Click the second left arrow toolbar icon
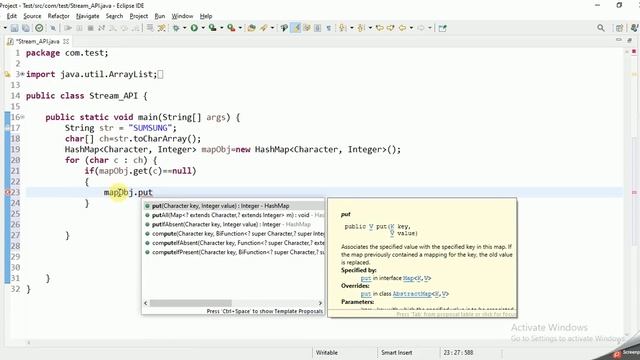Image resolution: width=640 pixels, height=360 pixels. coord(391,28)
